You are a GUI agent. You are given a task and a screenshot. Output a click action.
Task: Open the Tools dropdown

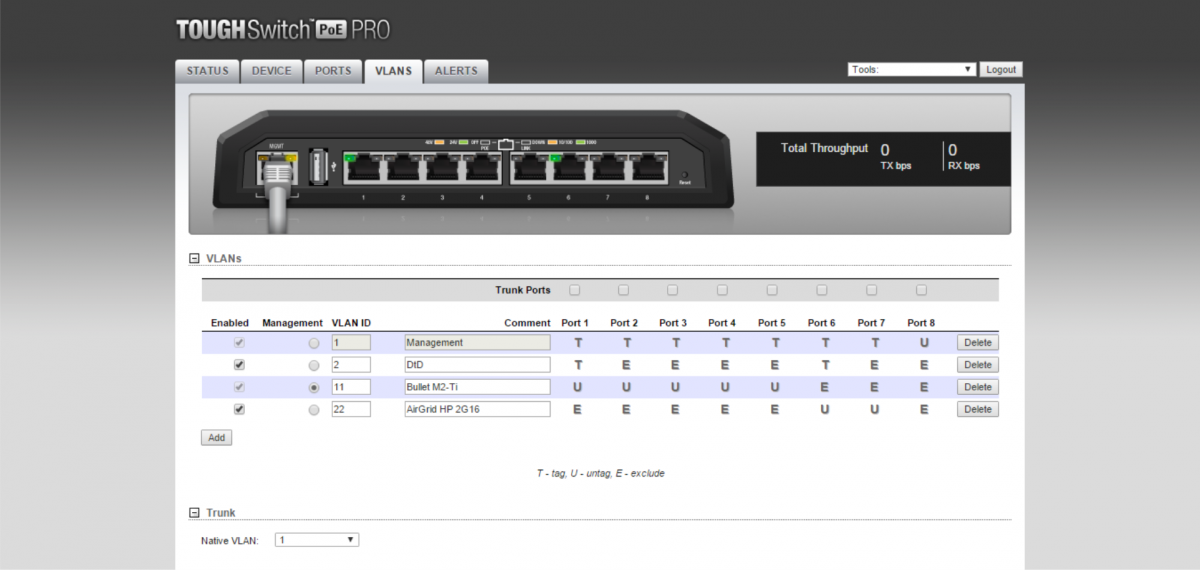tap(912, 70)
